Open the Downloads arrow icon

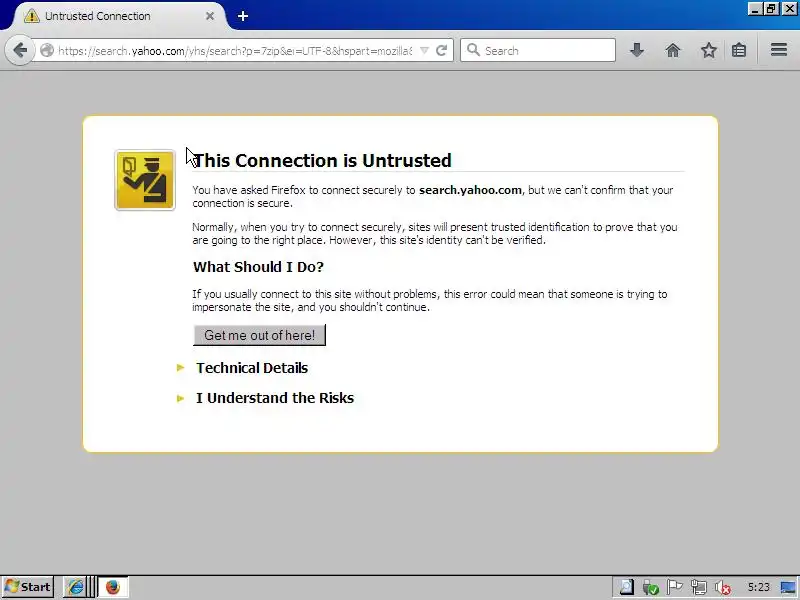[637, 50]
